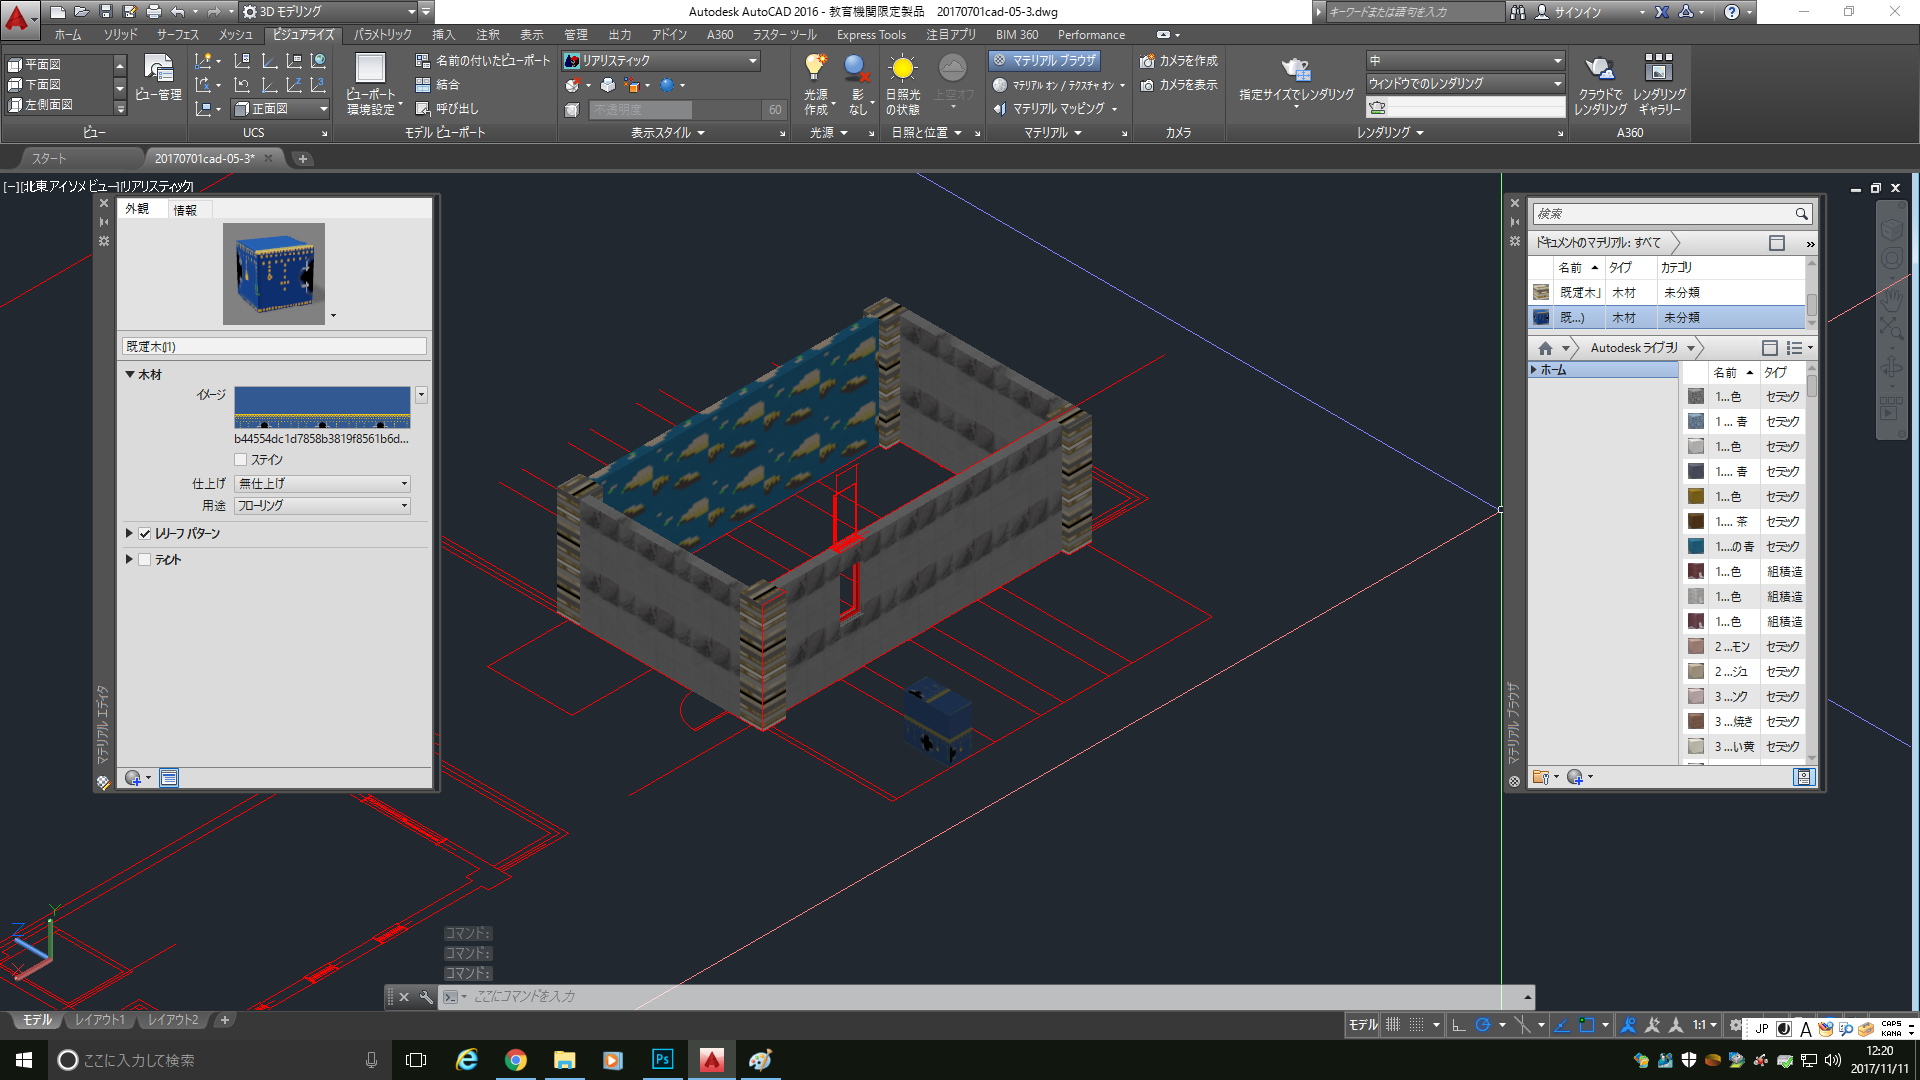The image size is (1920, 1080).
Task: Switch to the ホーム ribbon tab
Action: pyautogui.click(x=68, y=35)
